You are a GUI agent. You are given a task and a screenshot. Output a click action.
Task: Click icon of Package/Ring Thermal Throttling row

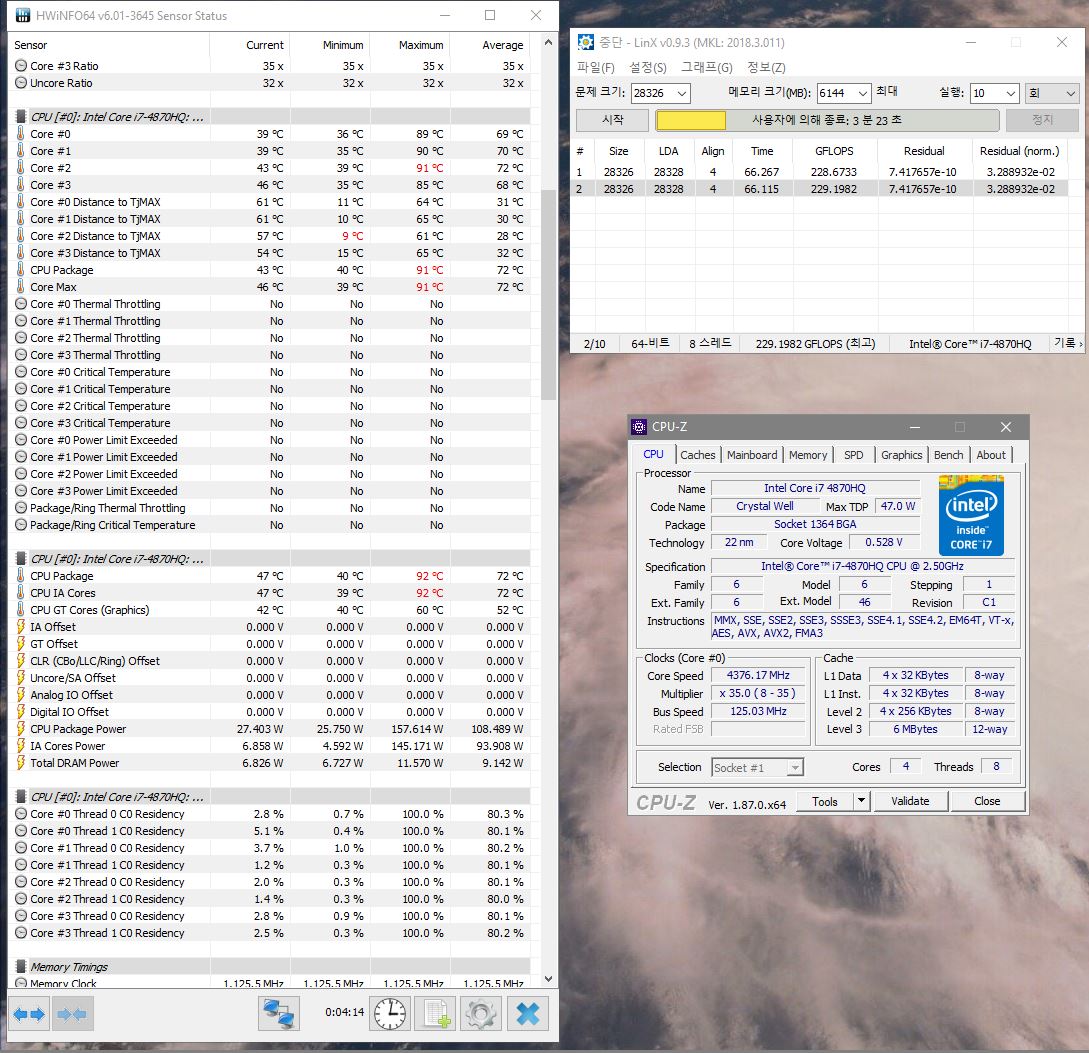tap(21, 508)
